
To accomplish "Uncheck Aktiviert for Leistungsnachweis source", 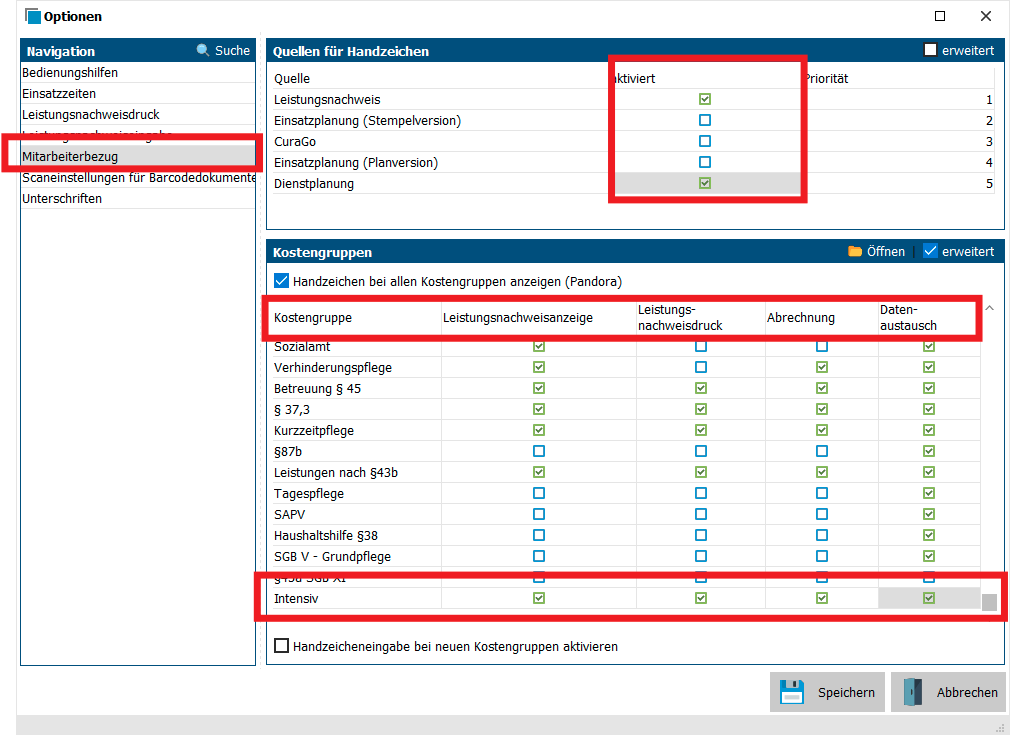I will (705, 100).
